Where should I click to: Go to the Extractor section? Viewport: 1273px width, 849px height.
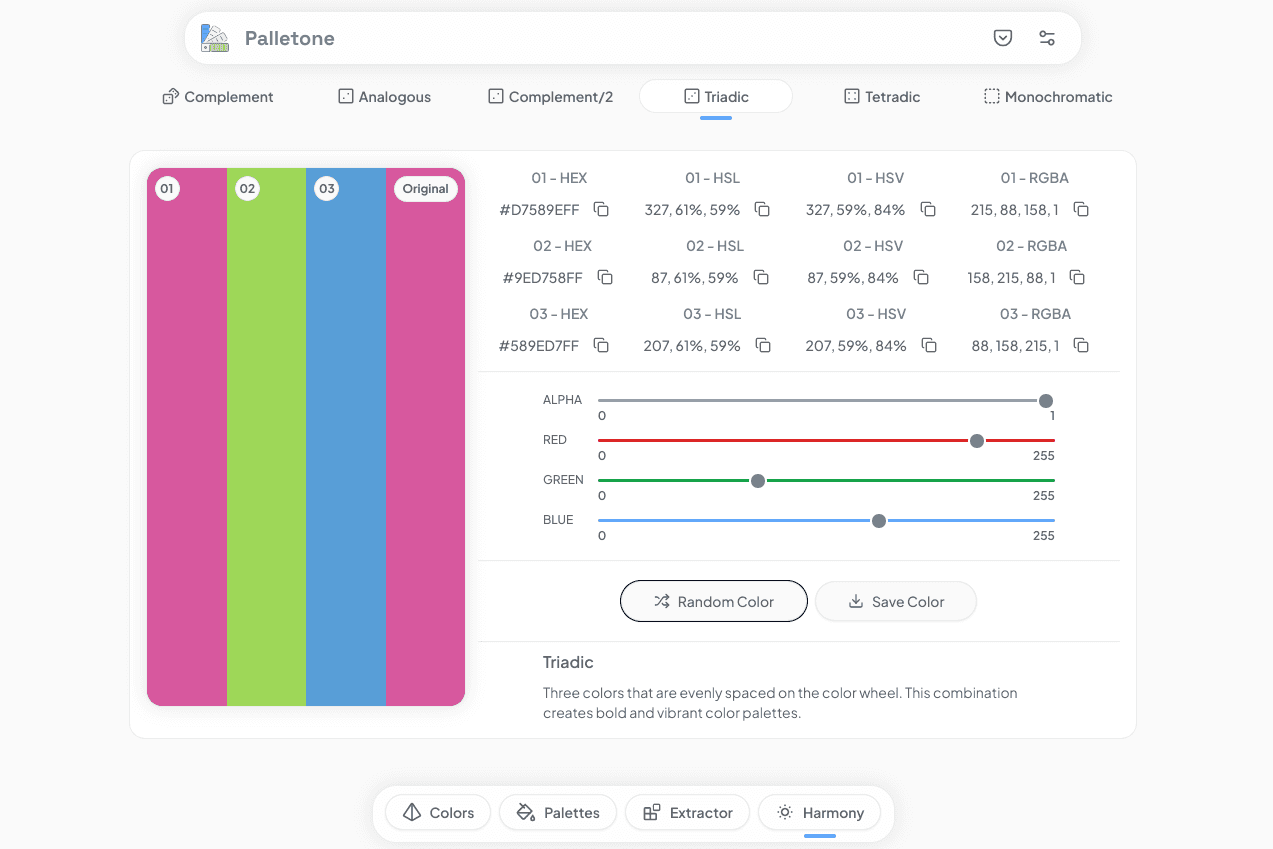point(687,813)
